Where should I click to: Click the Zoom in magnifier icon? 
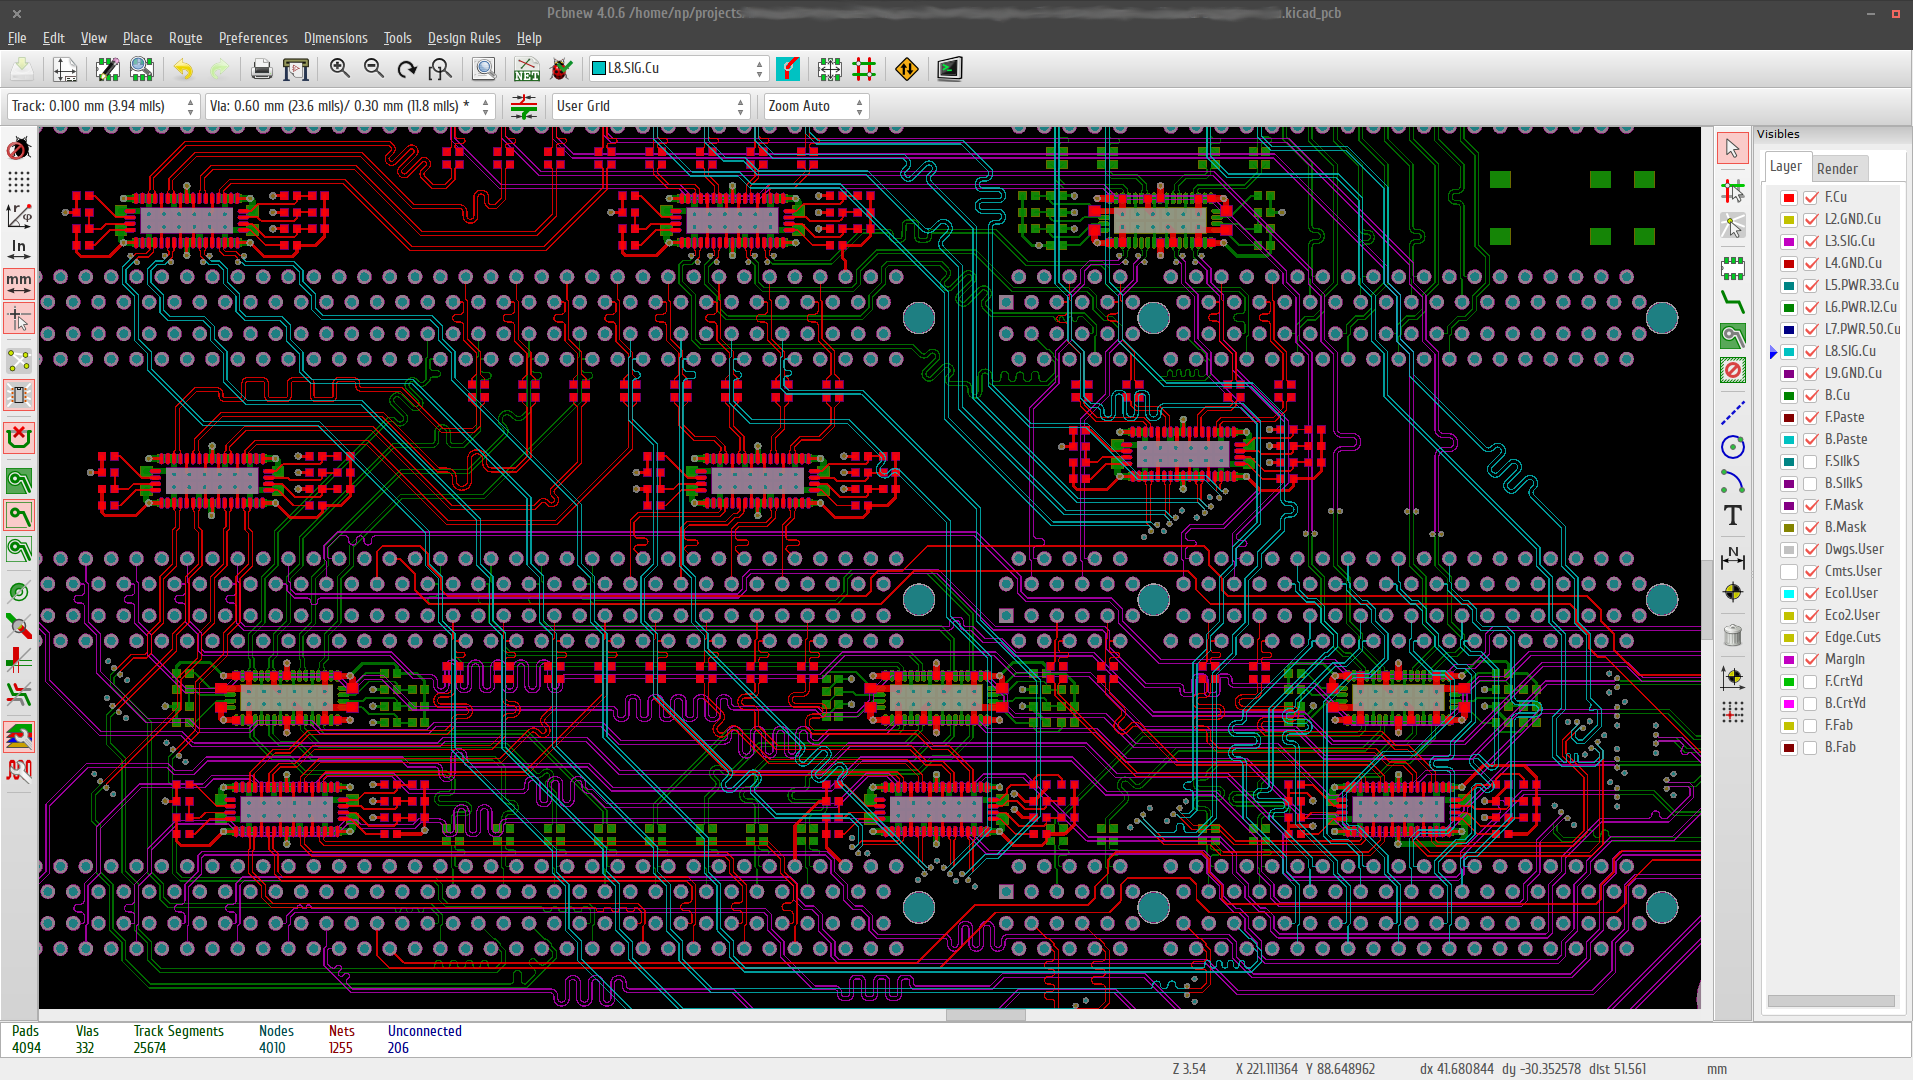pyautogui.click(x=340, y=69)
